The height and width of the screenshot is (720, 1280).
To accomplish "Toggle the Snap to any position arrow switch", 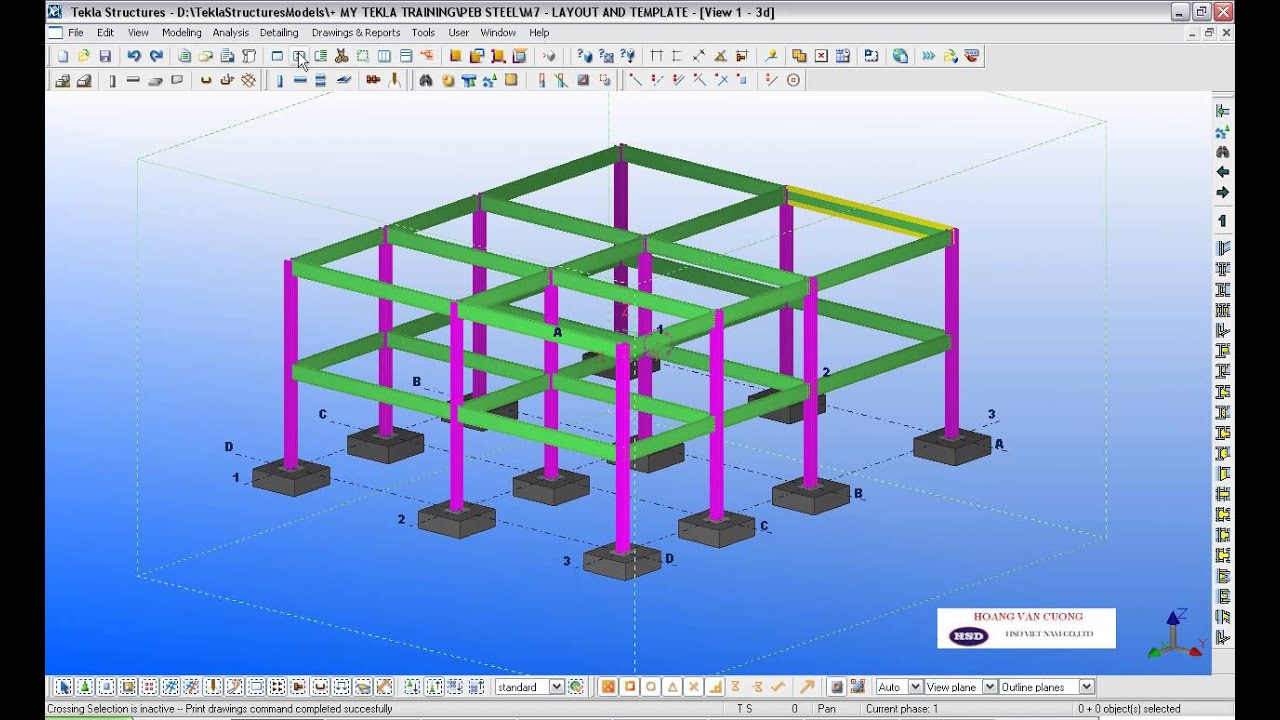I will click(x=807, y=687).
